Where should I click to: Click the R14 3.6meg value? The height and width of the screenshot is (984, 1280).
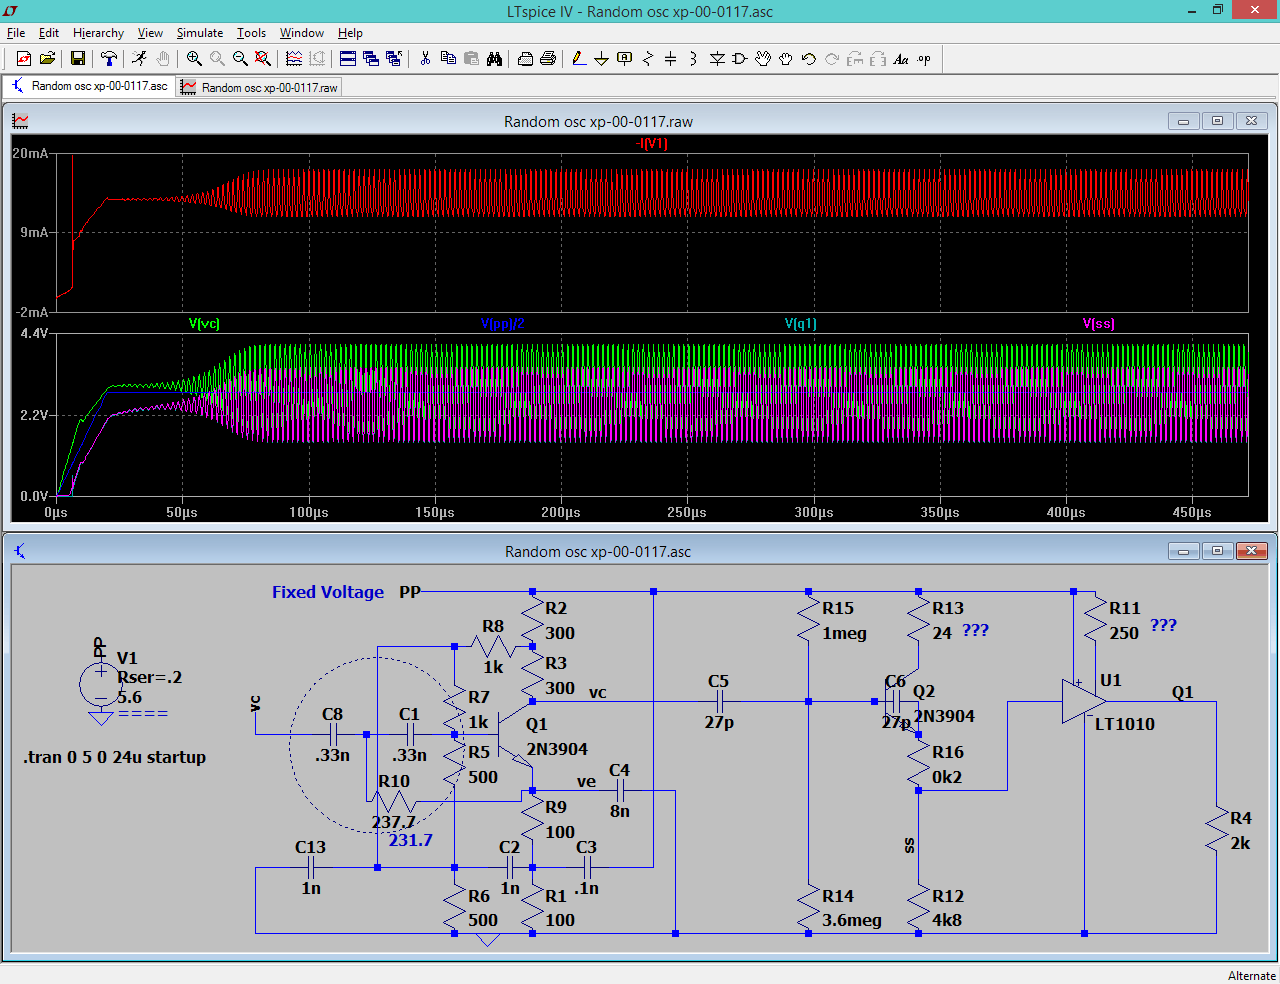(x=852, y=920)
